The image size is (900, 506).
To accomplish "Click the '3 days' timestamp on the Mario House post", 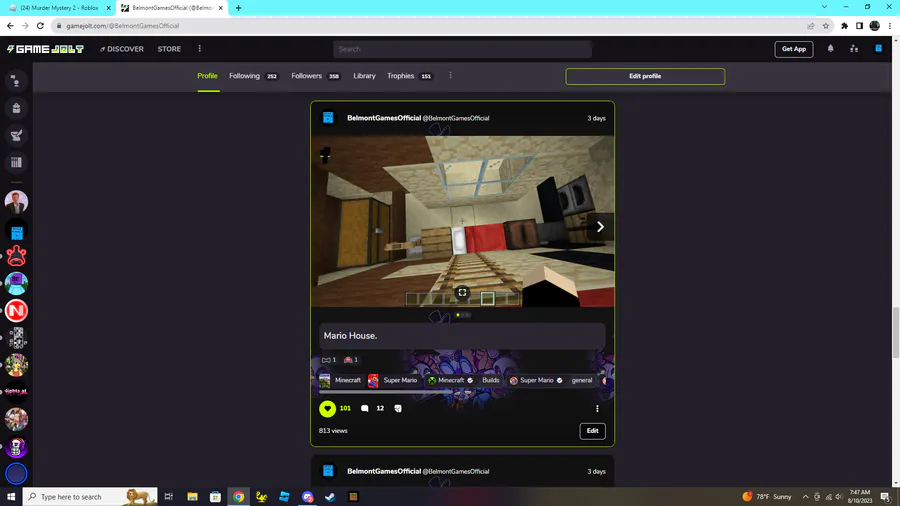I will [596, 118].
